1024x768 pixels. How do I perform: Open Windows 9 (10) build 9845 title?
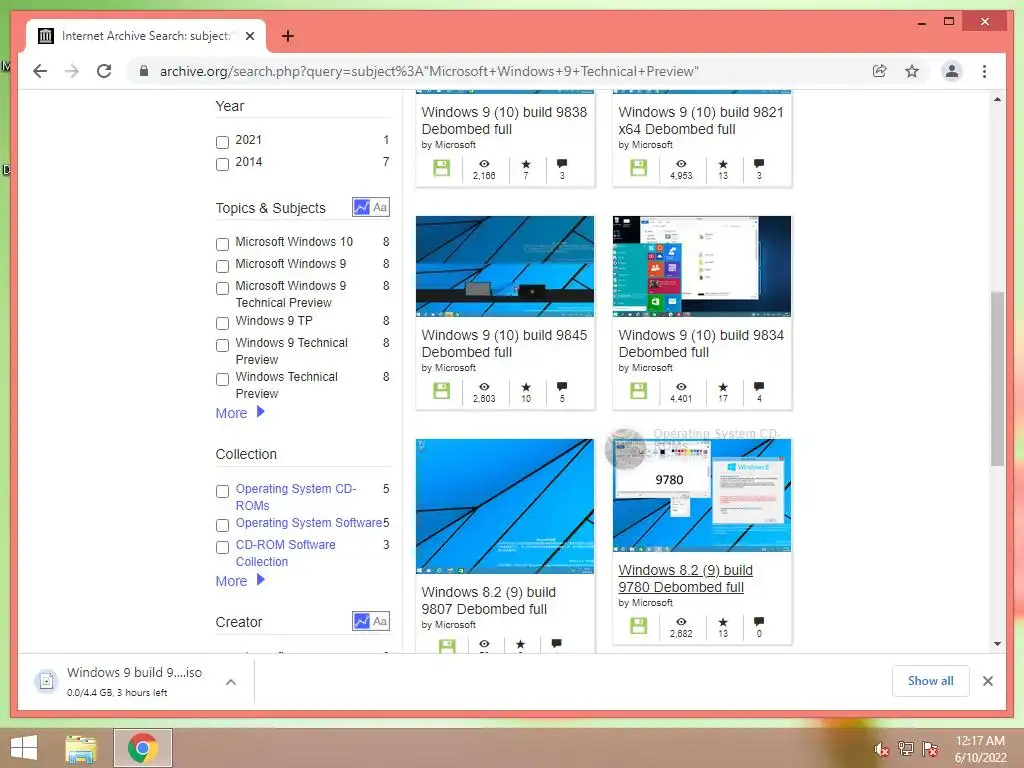point(504,344)
